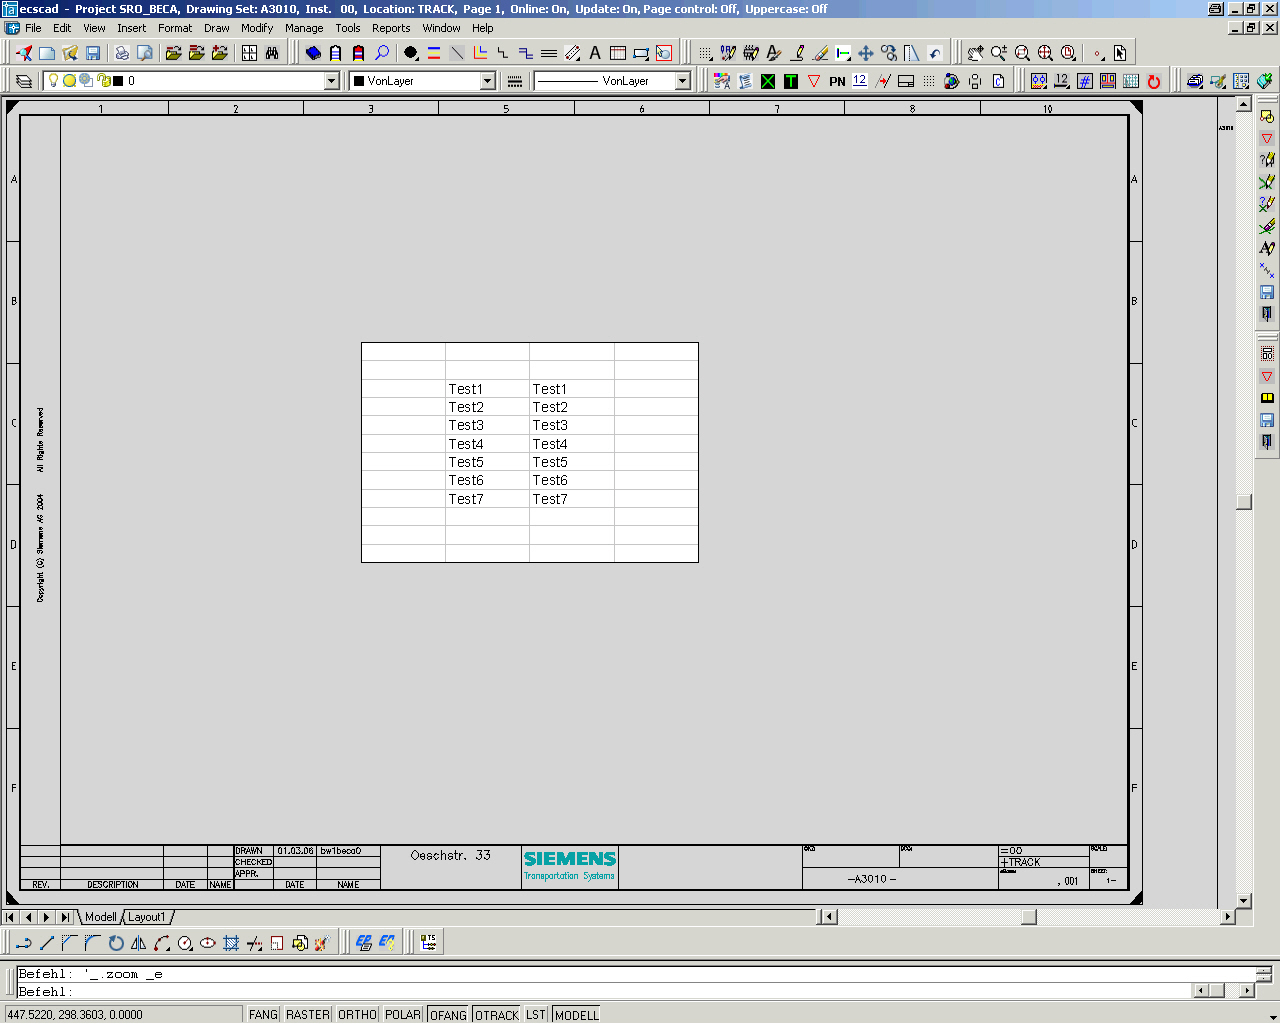Click the SIEMENS logo in title block
Image resolution: width=1280 pixels, height=1024 pixels.
(x=570, y=859)
